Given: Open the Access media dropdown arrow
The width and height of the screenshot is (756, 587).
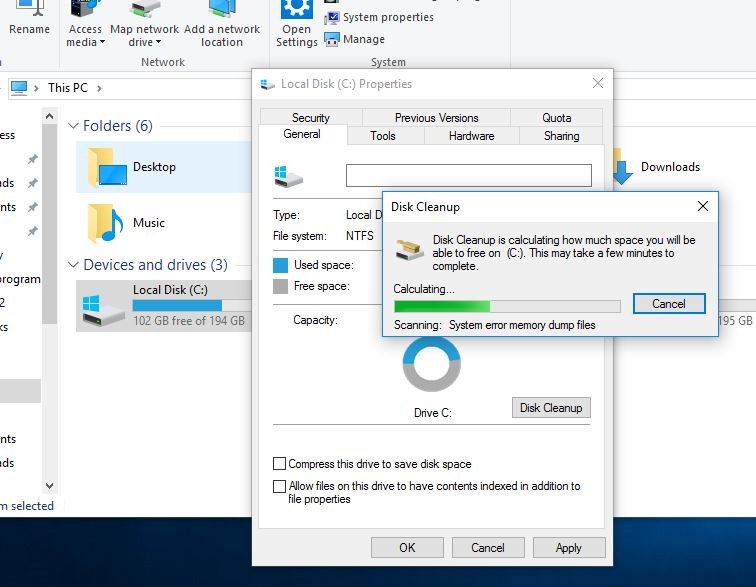Looking at the screenshot, I should pos(102,42).
